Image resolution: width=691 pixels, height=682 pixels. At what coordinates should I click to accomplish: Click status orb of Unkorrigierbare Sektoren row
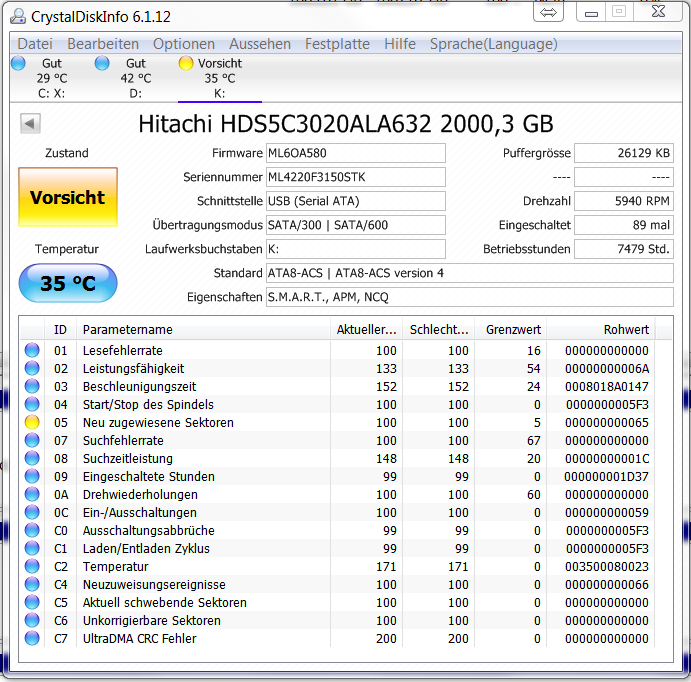click(x=32, y=620)
